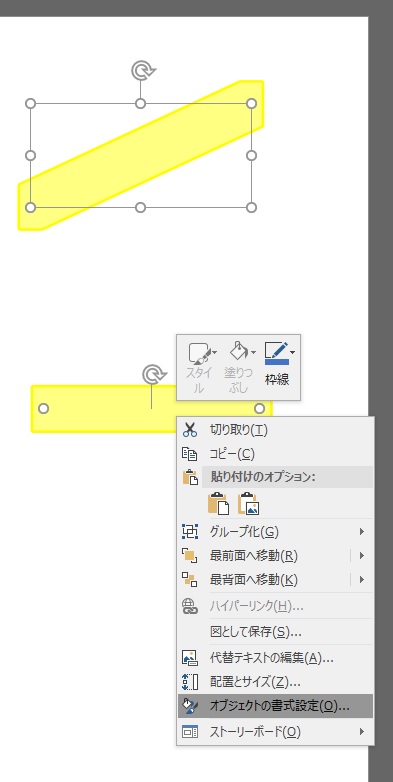Click the Copy icon in context menu

pyautogui.click(x=190, y=454)
